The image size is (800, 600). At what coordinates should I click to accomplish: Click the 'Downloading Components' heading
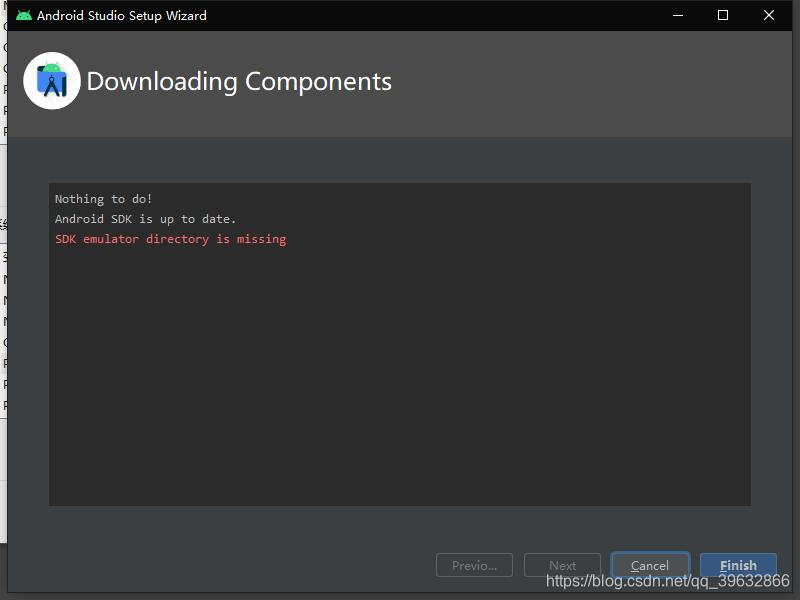pos(239,82)
